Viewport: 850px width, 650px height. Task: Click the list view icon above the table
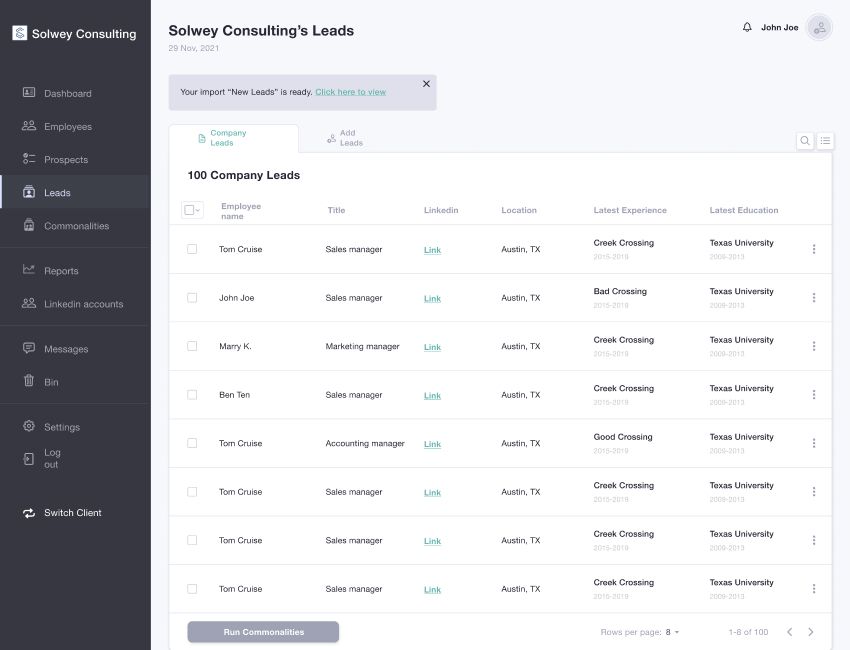point(825,141)
